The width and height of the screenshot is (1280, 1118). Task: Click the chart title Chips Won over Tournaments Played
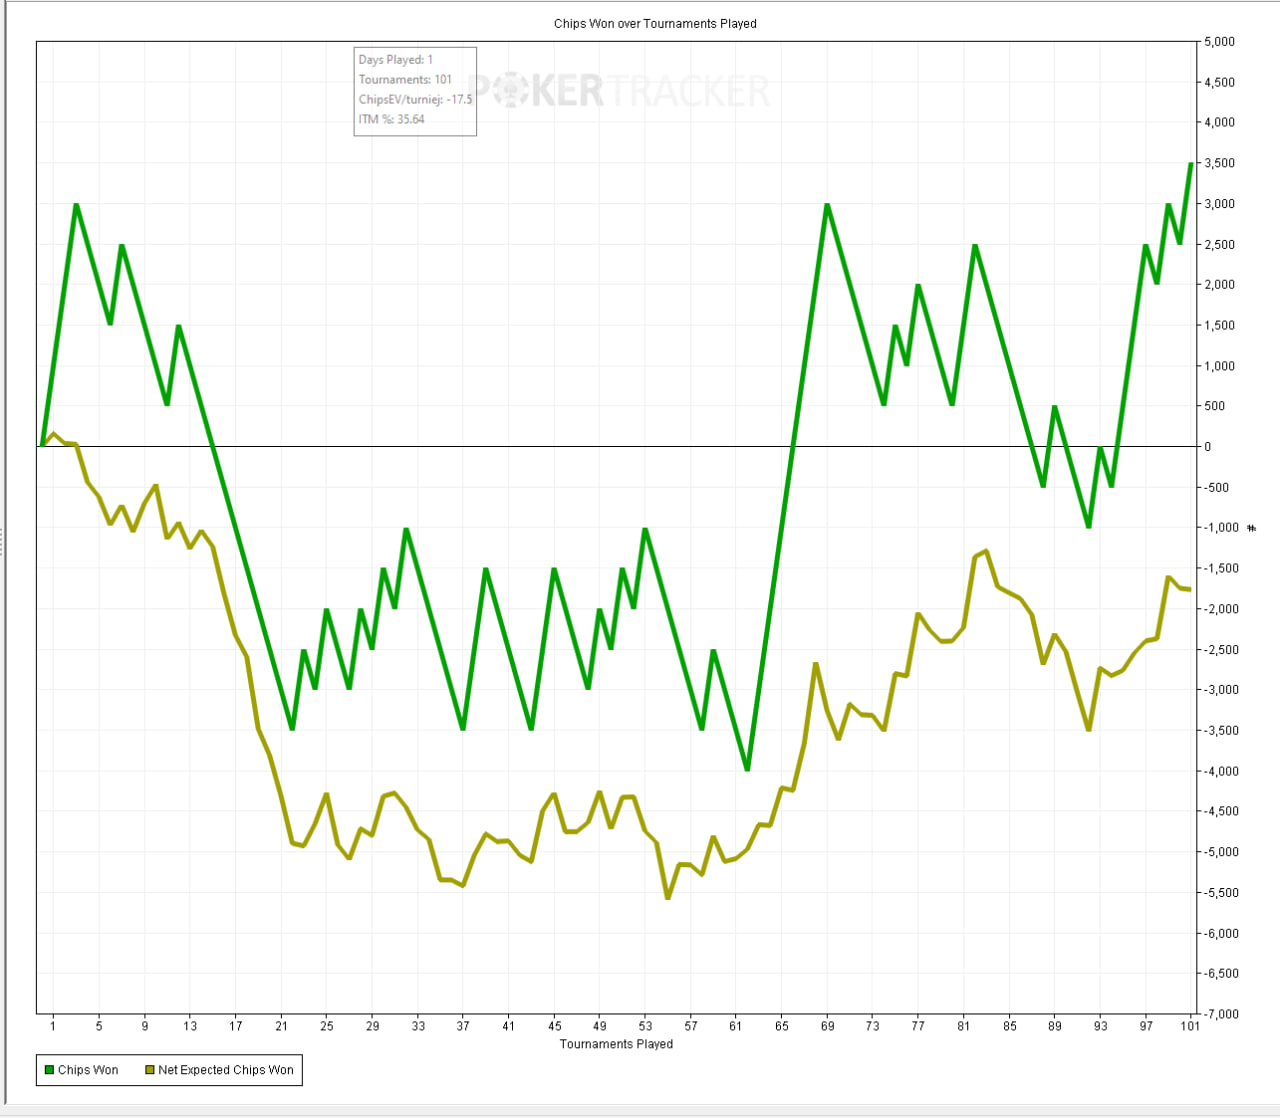655,23
